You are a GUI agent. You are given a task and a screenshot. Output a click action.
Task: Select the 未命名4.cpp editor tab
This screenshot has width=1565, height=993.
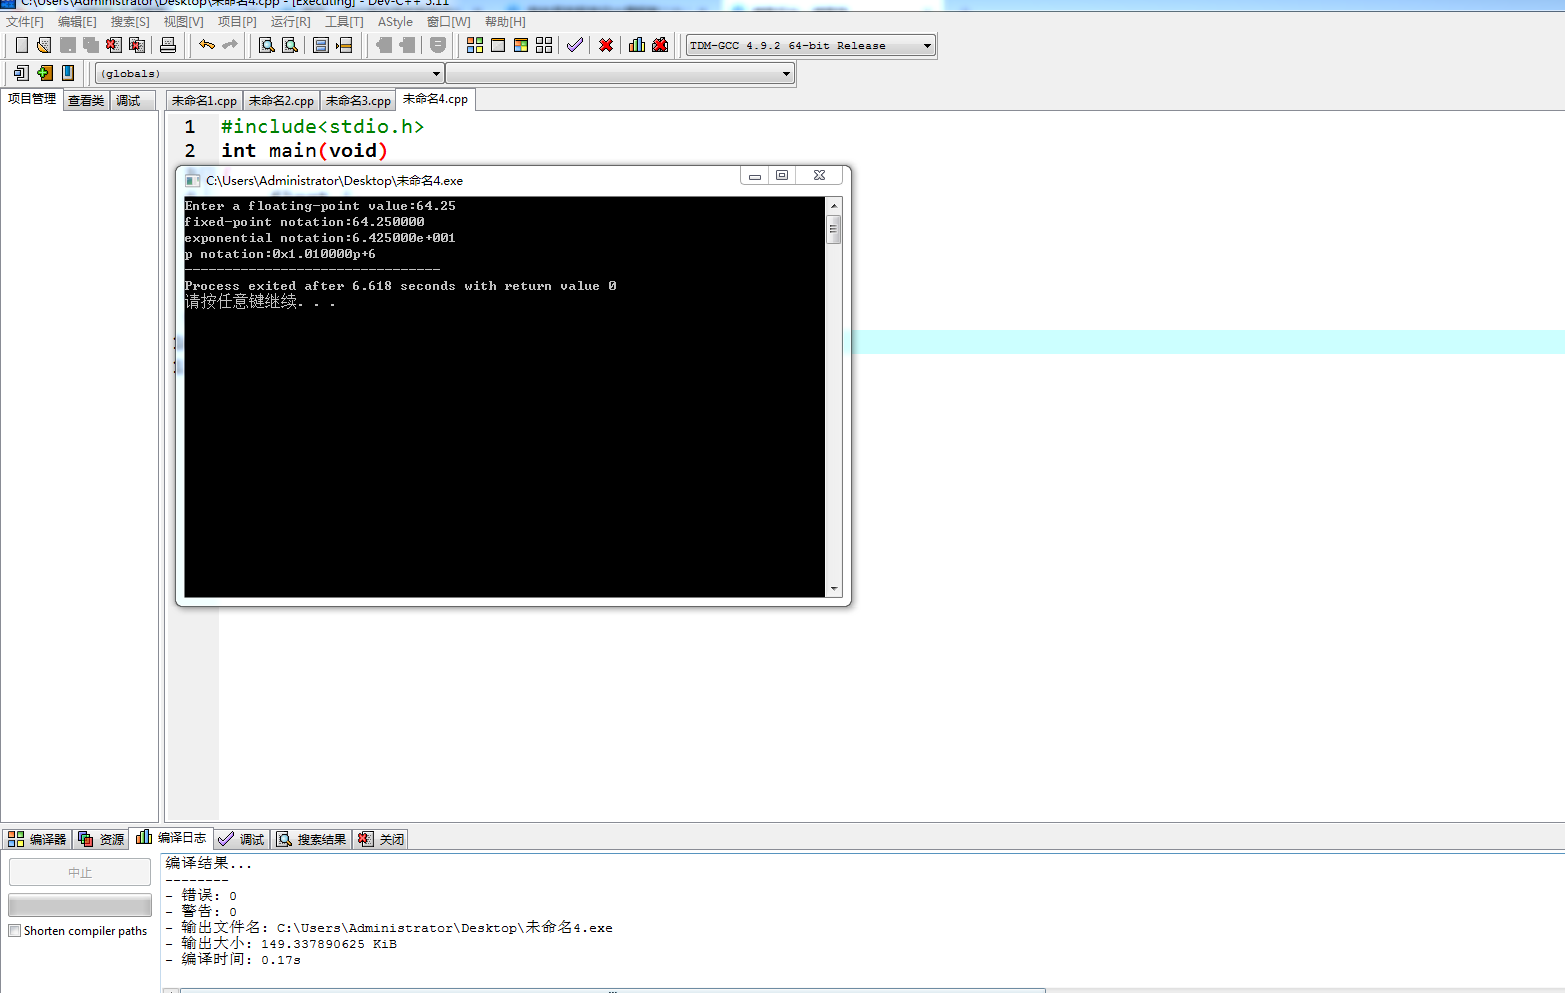[435, 99]
